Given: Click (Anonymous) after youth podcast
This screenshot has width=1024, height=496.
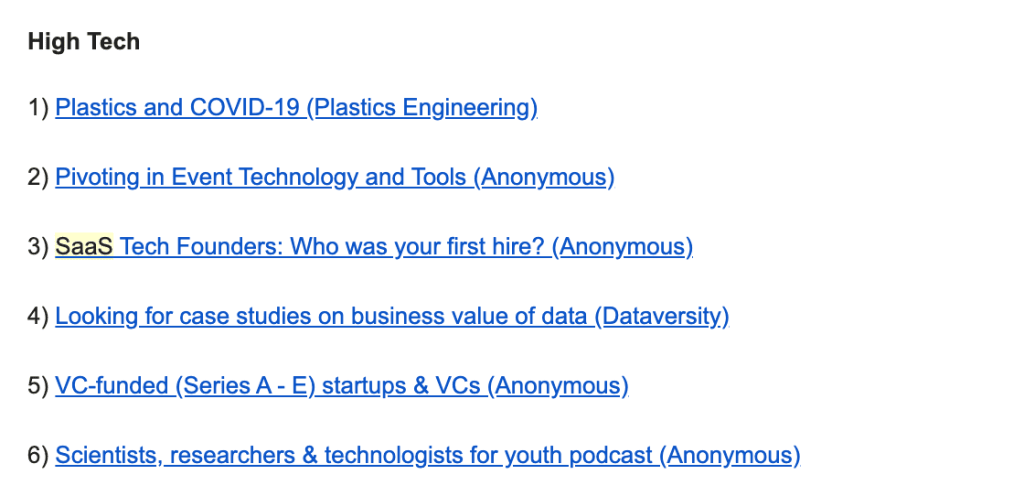Looking at the screenshot, I should (729, 455).
